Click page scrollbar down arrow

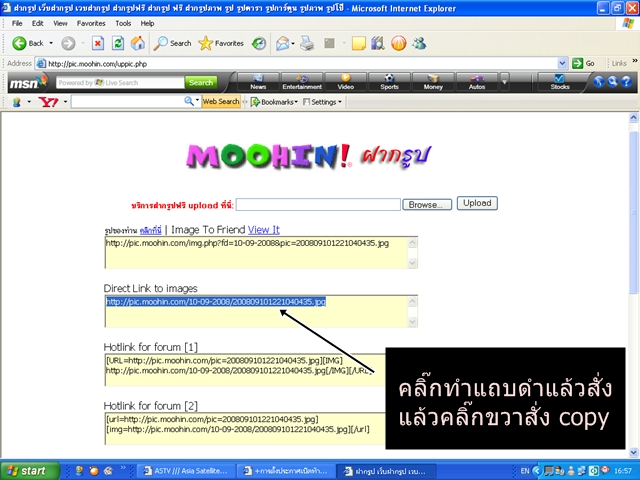tap(633, 452)
